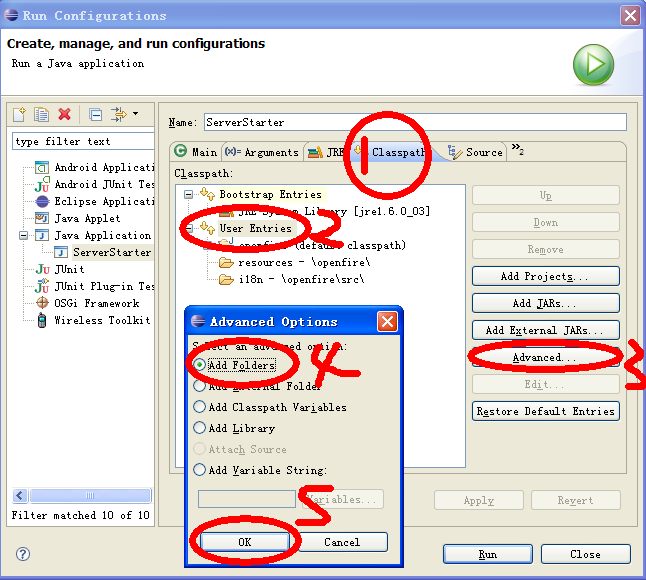Collapse the Bootstrap Entries node
The height and width of the screenshot is (580, 646).
(188, 194)
